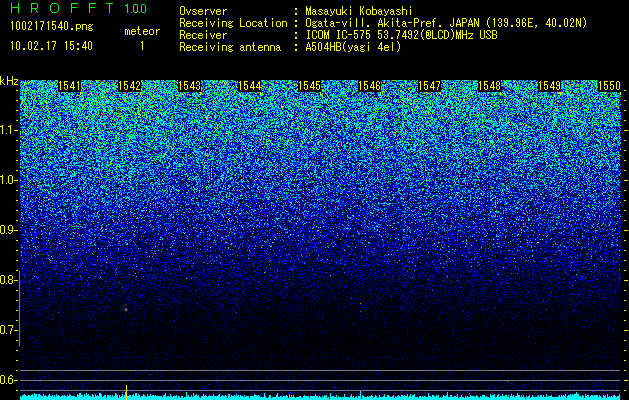Click the 1543 time marker label

(x=189, y=86)
